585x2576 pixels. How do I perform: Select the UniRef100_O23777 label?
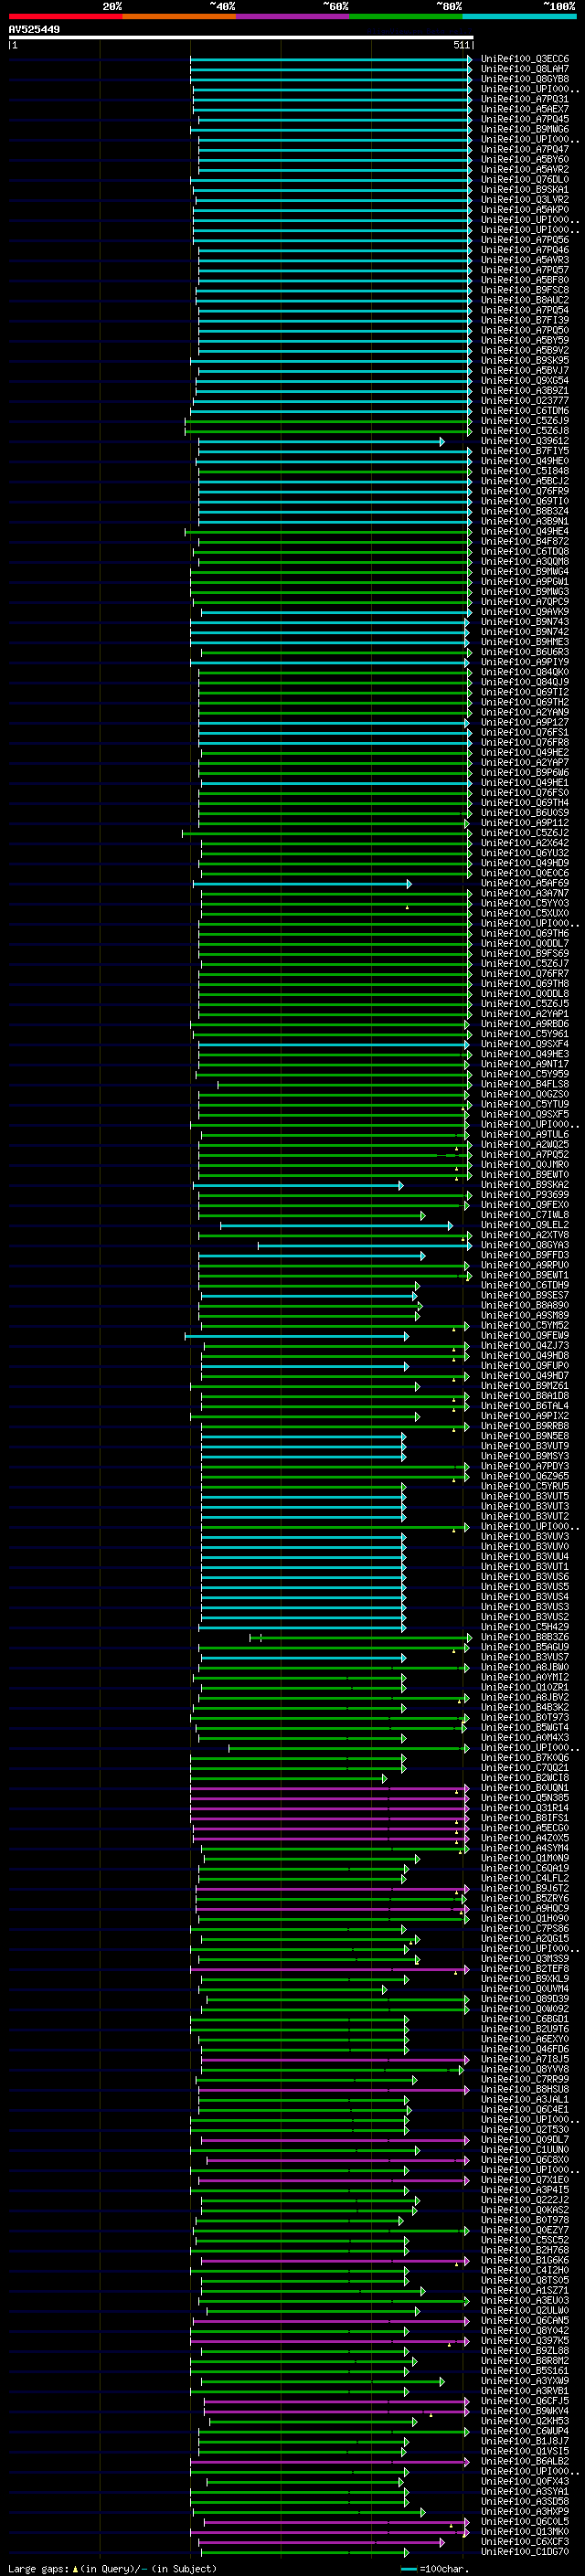click(x=525, y=401)
